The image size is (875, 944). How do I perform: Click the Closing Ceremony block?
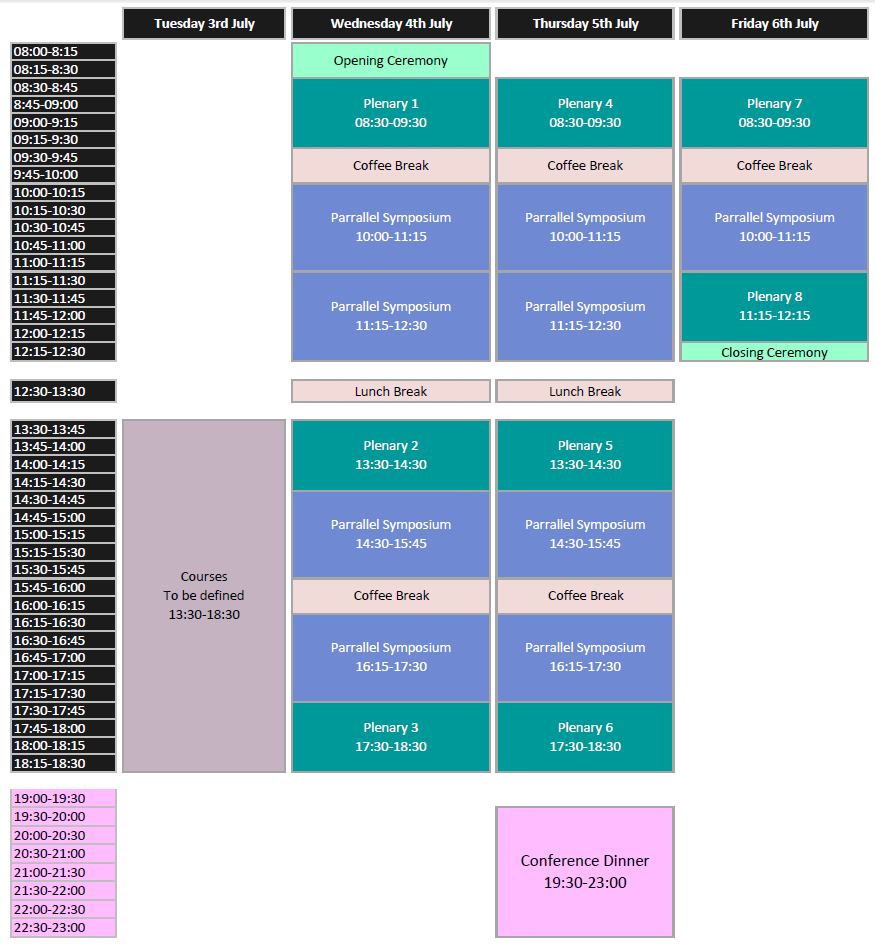click(x=774, y=352)
